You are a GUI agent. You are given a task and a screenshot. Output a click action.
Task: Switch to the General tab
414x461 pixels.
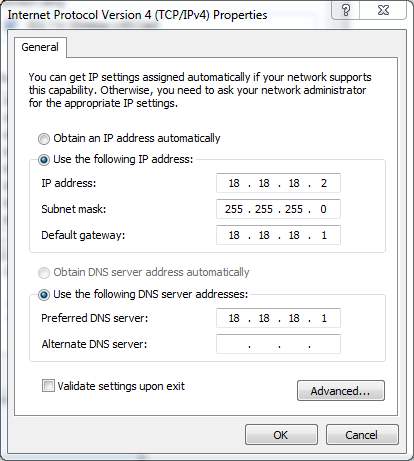40,47
